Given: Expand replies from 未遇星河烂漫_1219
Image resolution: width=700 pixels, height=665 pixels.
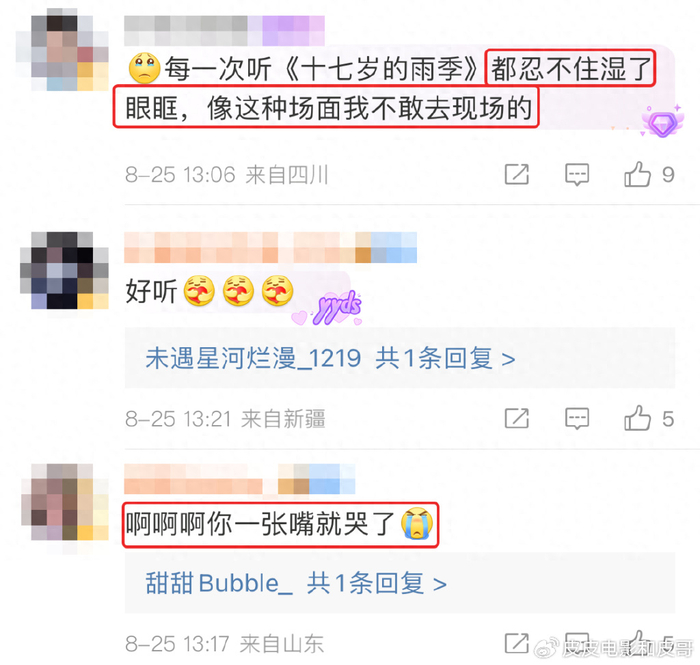Looking at the screenshot, I should click(445, 358).
